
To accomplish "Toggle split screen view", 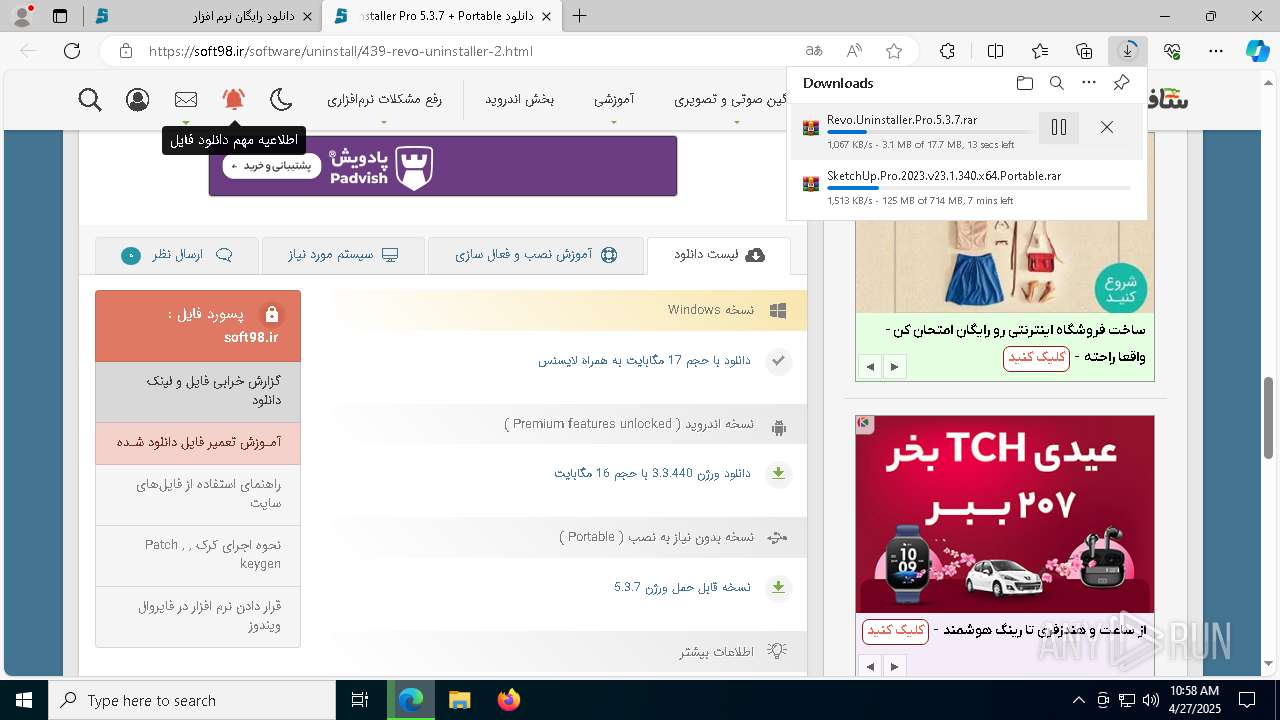I will [x=995, y=51].
